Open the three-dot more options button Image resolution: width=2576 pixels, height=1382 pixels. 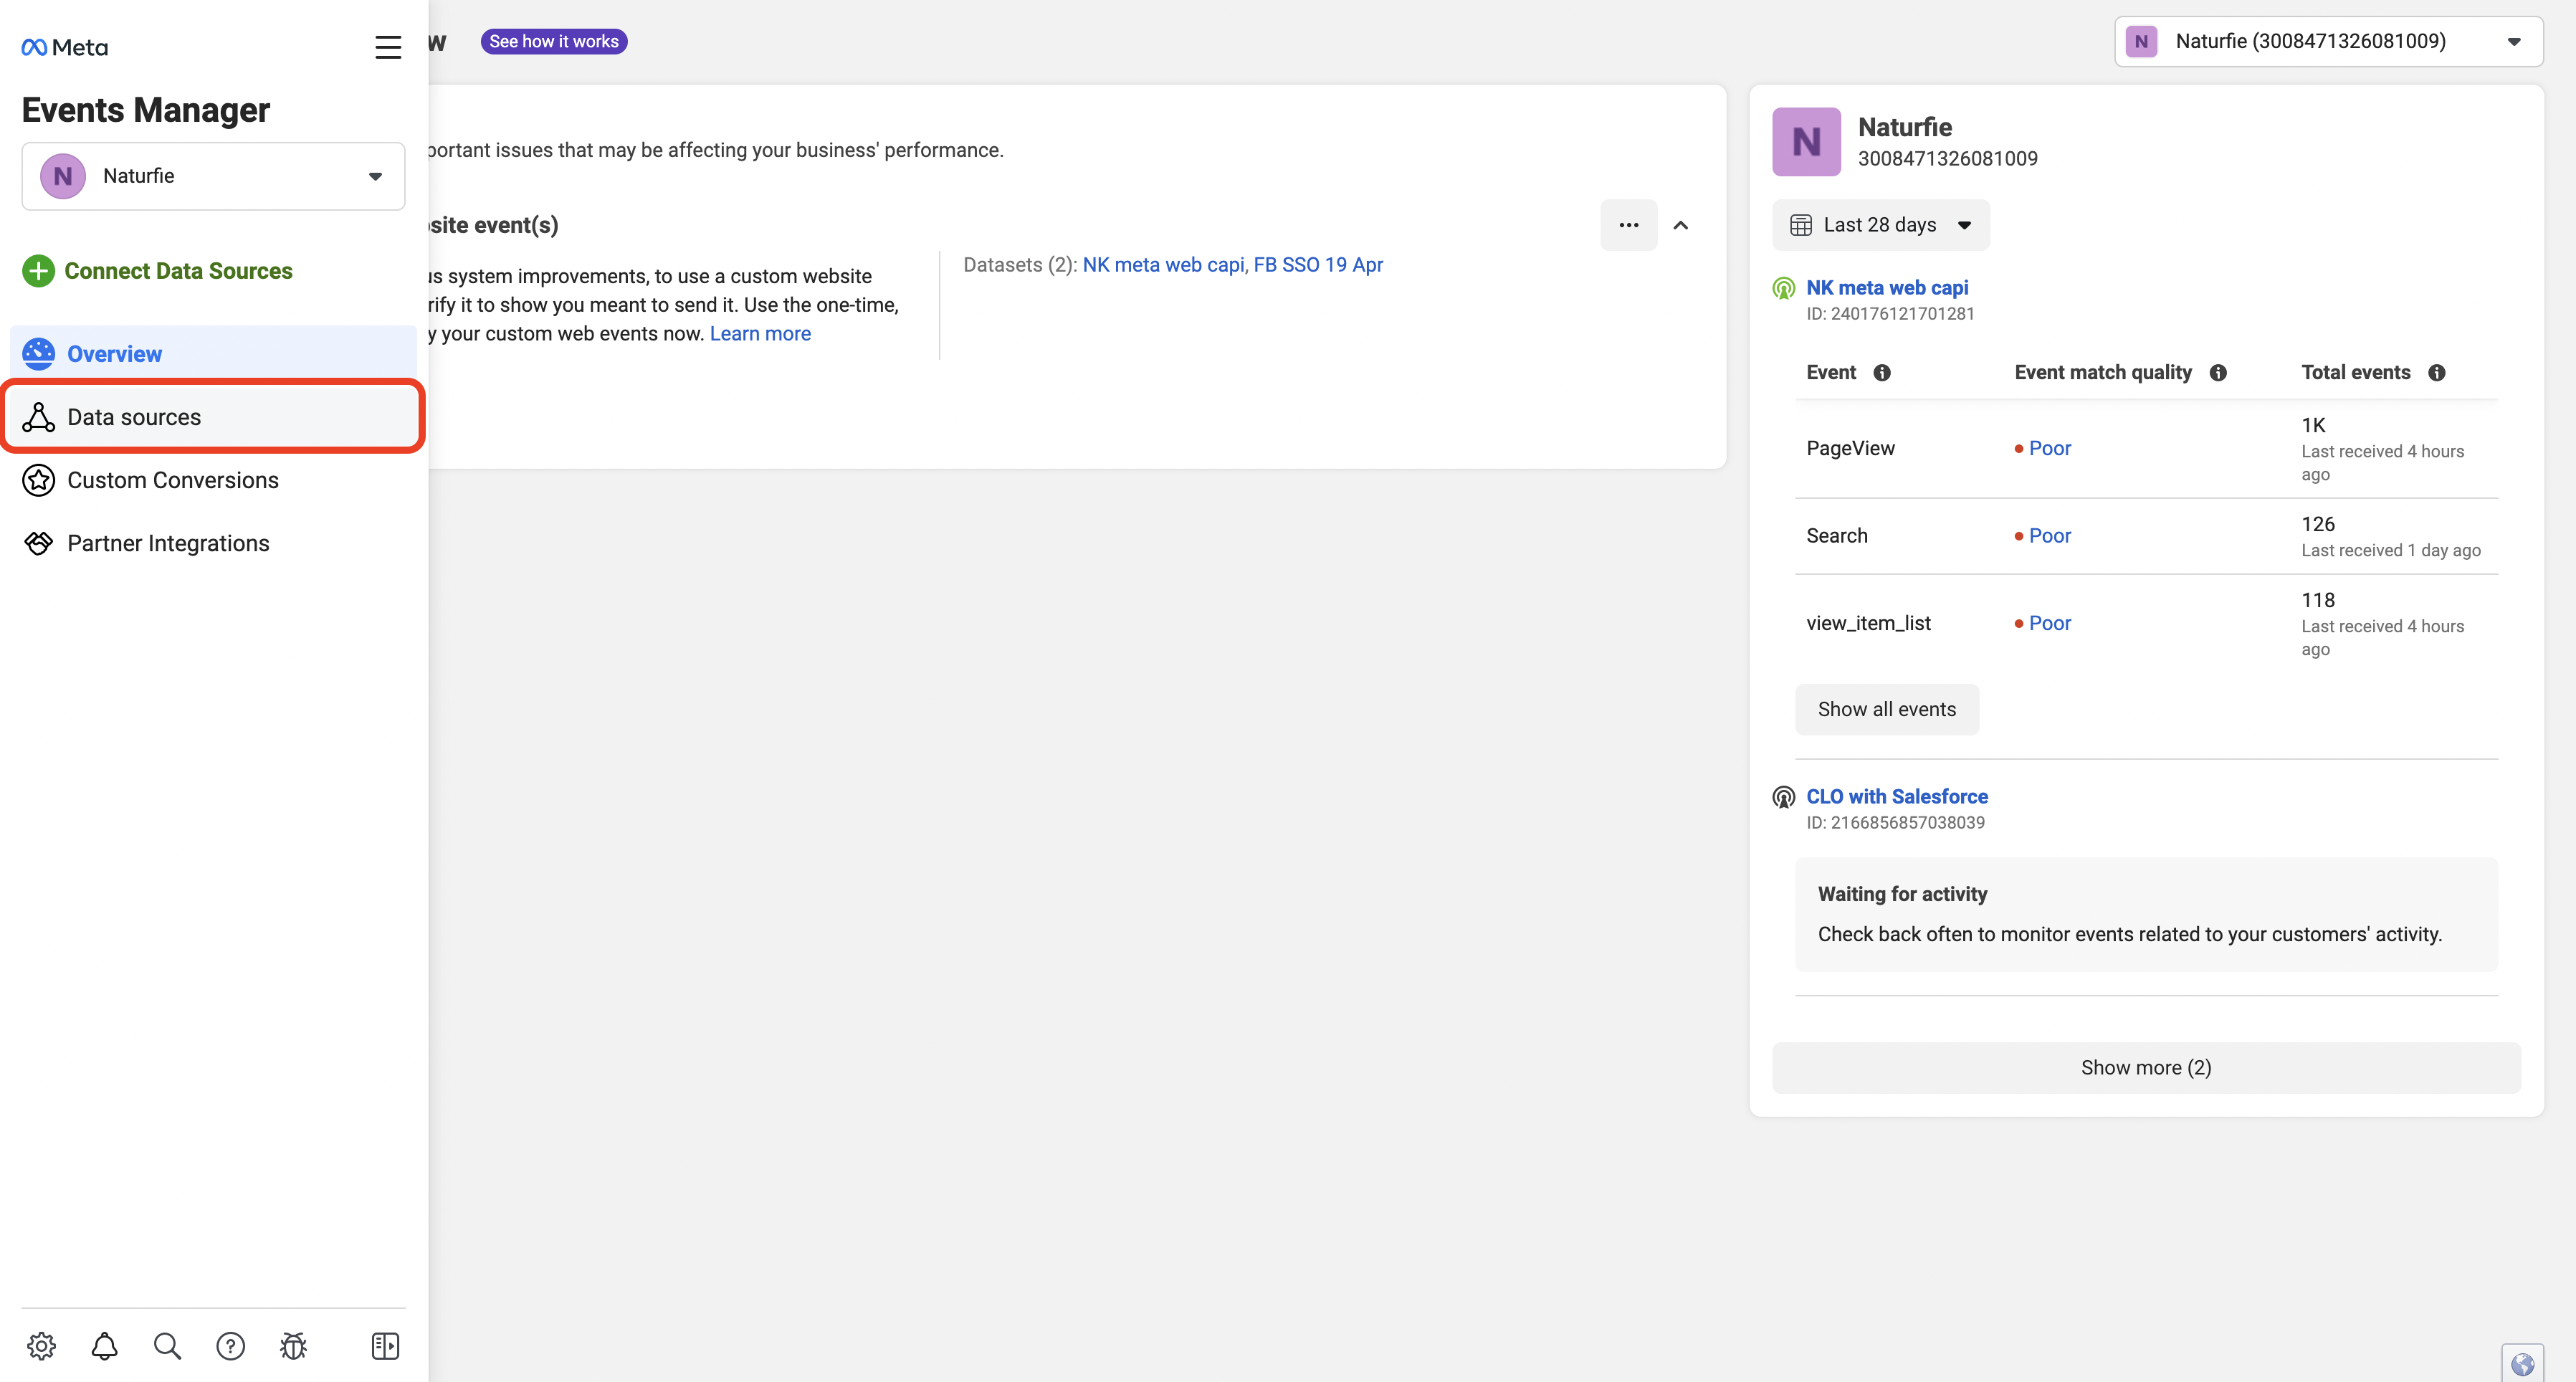[1628, 225]
